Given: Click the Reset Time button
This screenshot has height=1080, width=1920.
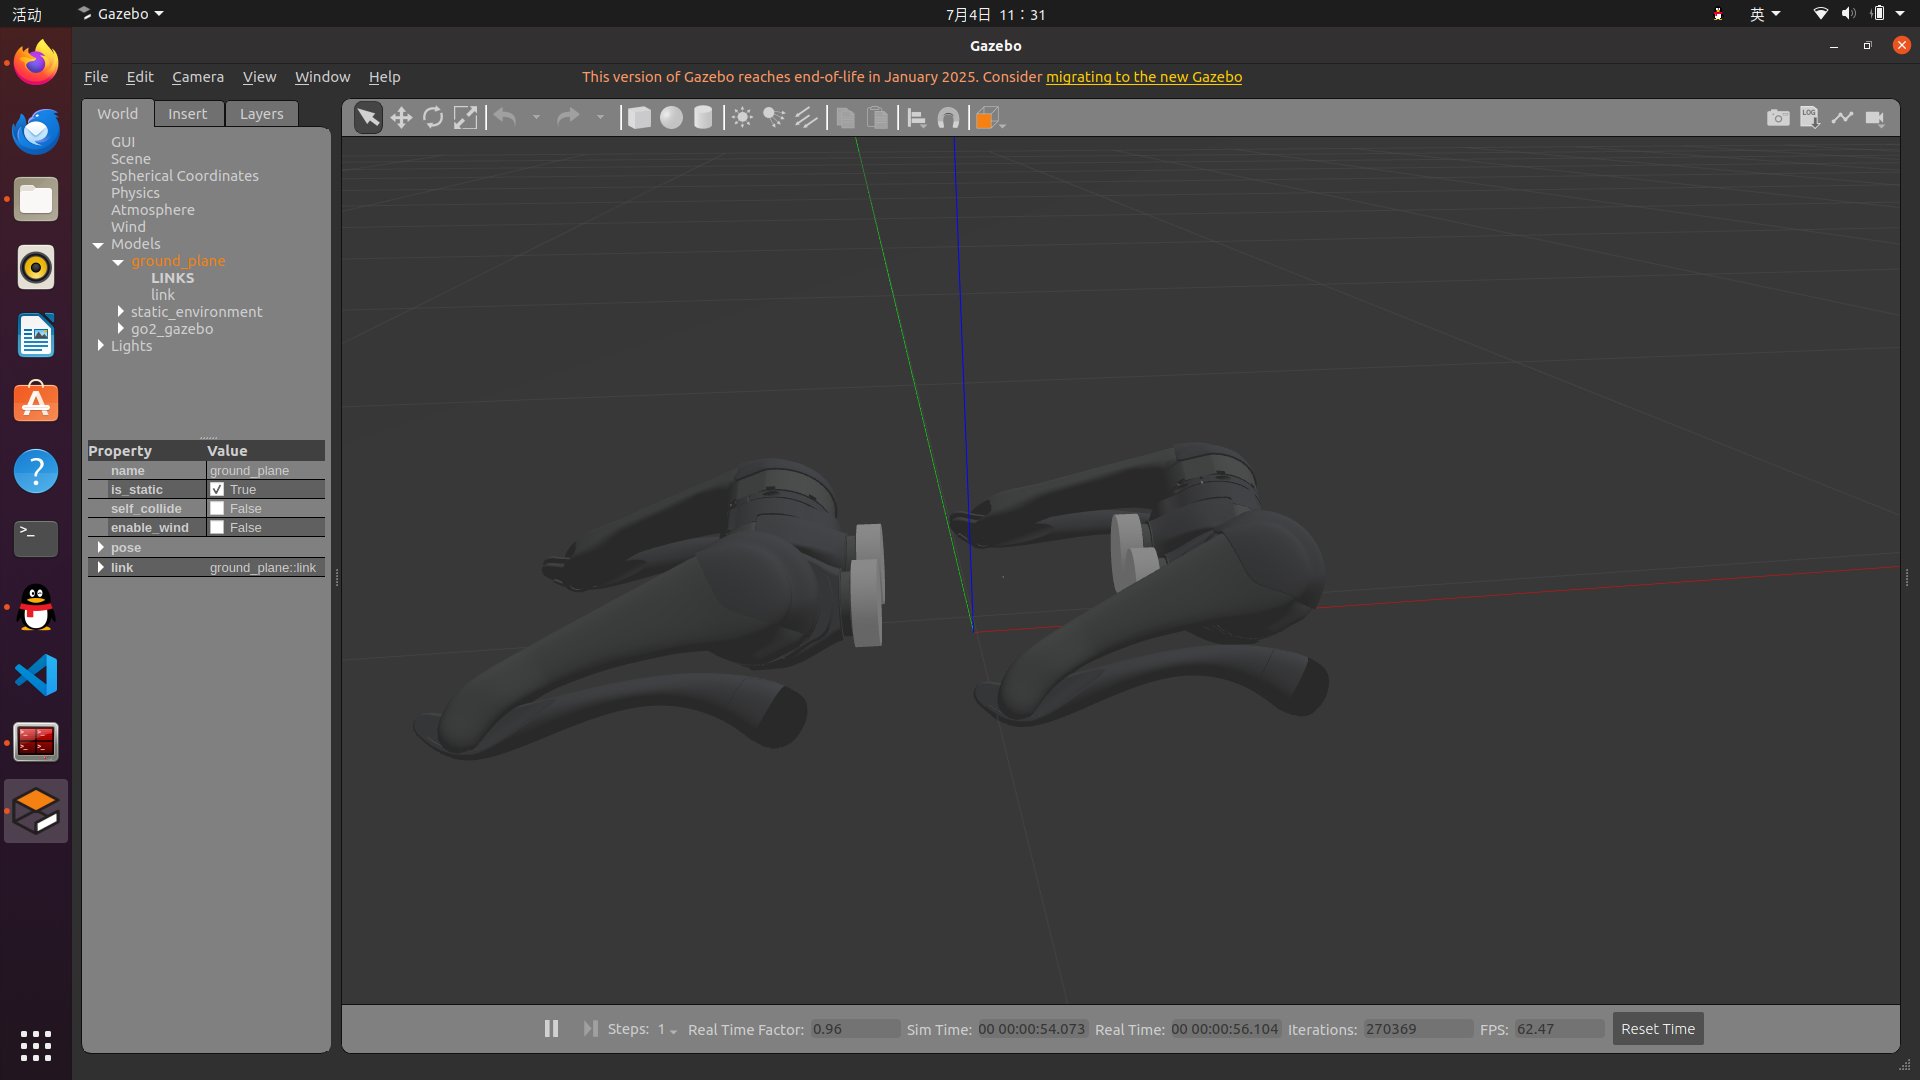Looking at the screenshot, I should [1657, 1029].
